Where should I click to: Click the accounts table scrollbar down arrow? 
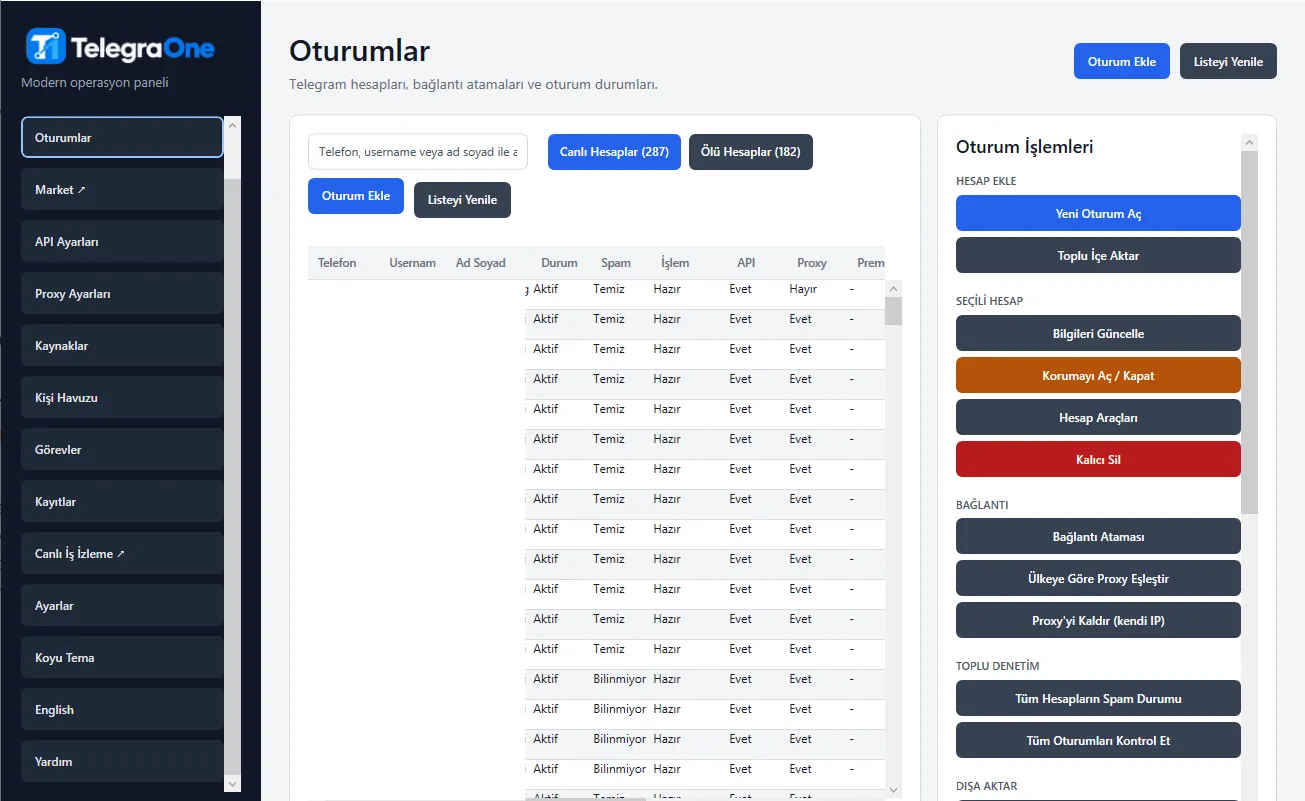[893, 790]
